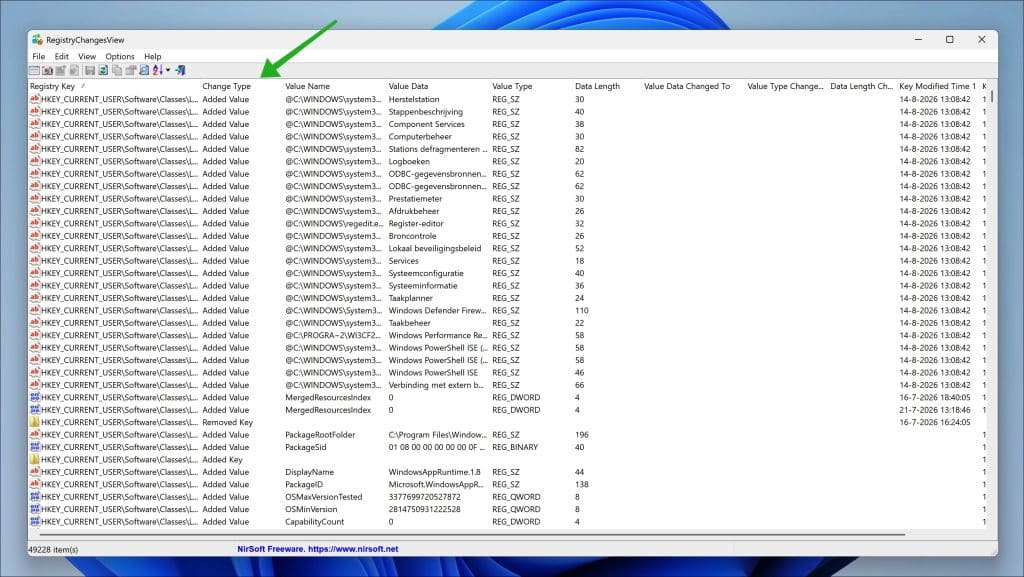Select the Systeemconfiguratie value data cell
The image size is (1024, 577).
pos(426,273)
